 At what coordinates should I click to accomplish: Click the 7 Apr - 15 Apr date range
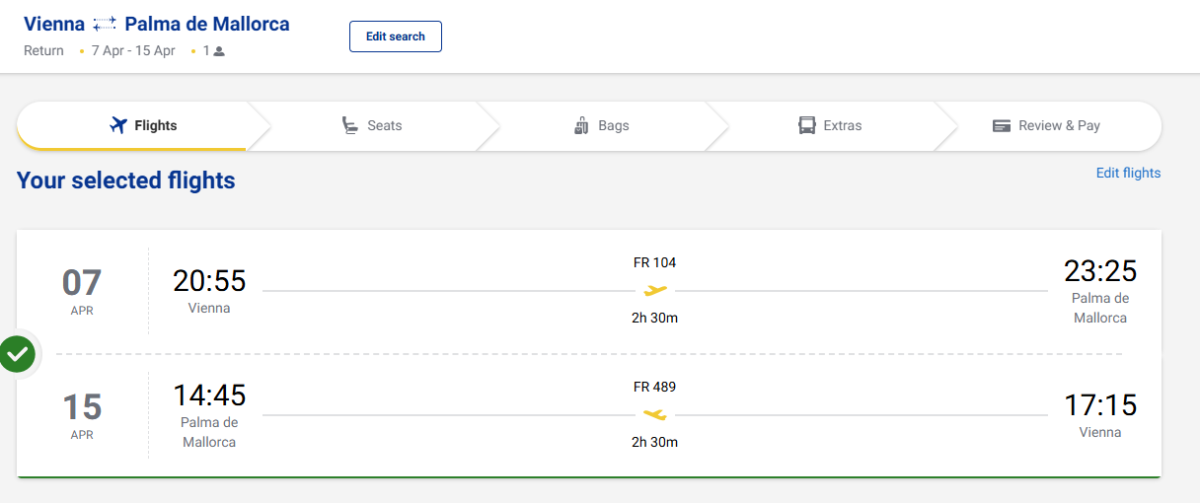tap(133, 51)
